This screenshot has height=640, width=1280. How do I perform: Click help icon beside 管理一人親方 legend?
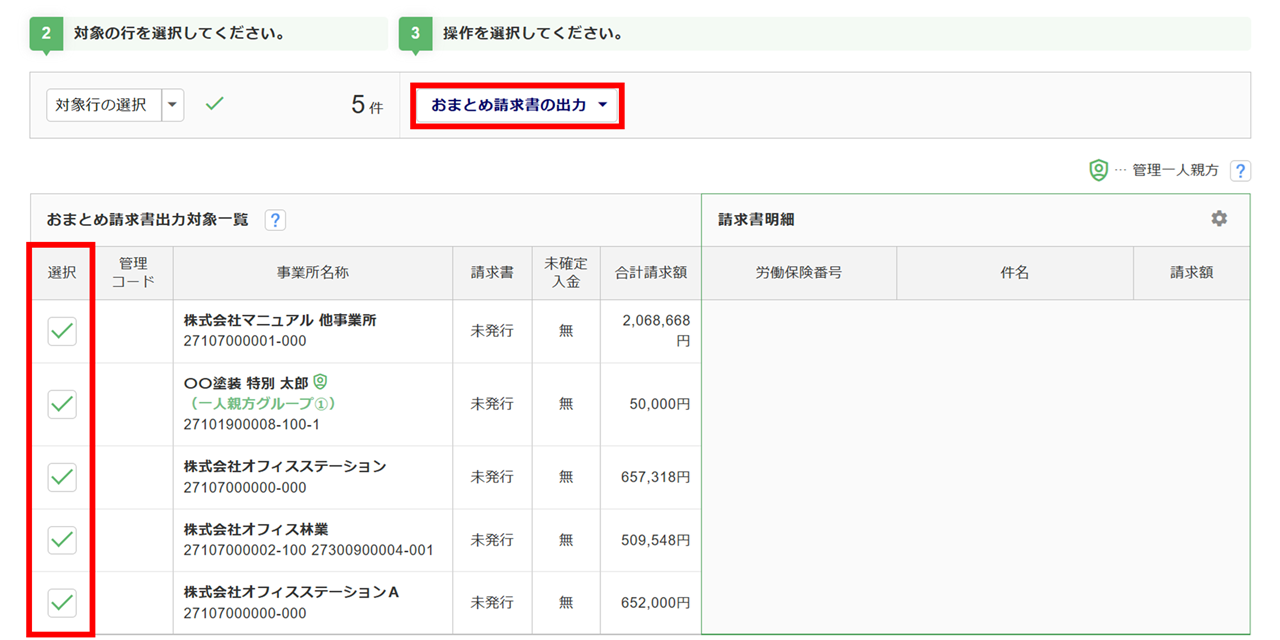pyautogui.click(x=1240, y=171)
